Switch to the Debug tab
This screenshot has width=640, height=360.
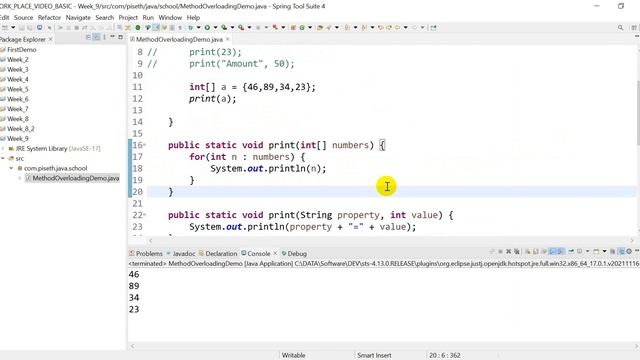tap(294, 253)
